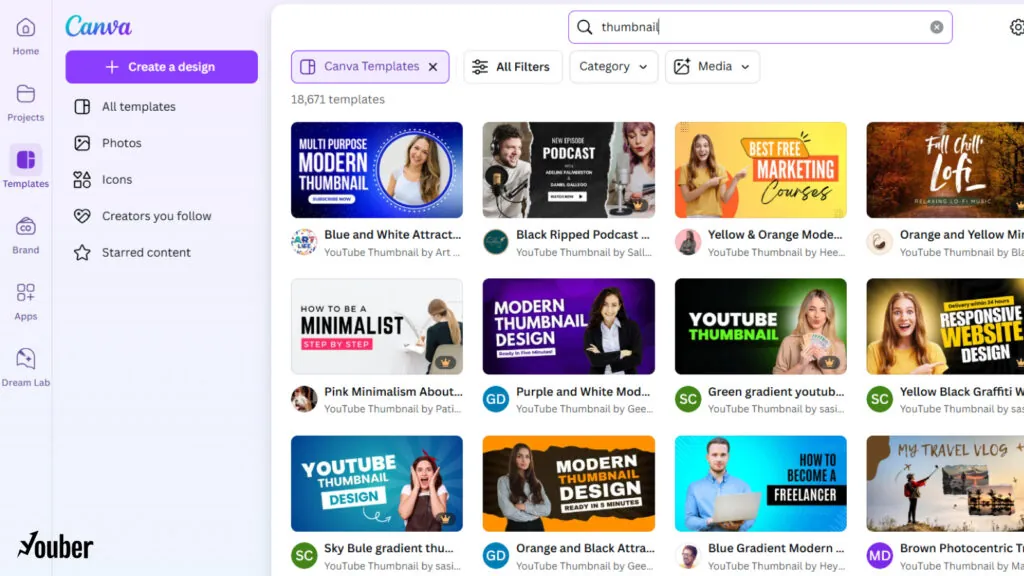The width and height of the screenshot is (1024, 576).
Task: Open Fall Chill Lofi template
Action: click(x=945, y=170)
